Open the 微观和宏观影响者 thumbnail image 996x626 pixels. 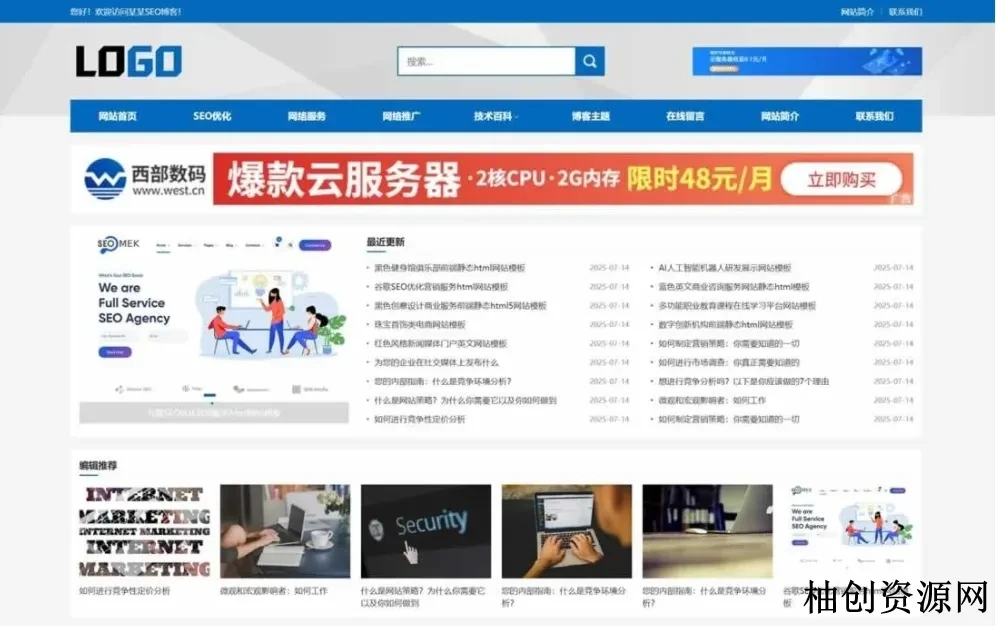point(285,531)
